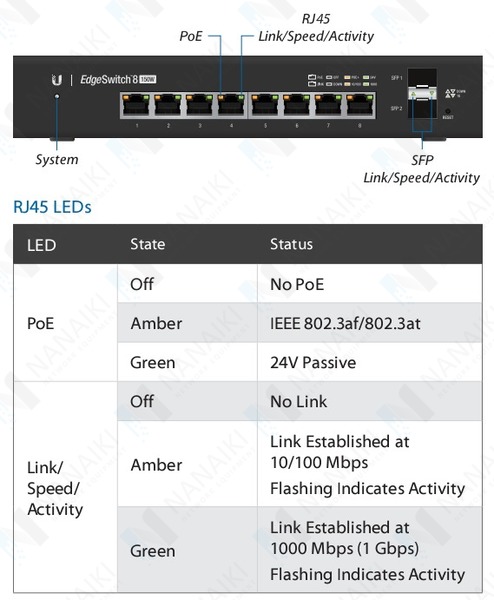This screenshot has width=494, height=600.
Task: Click the '1000 Mbps (1 Gbps)' status text
Action: click(344, 548)
